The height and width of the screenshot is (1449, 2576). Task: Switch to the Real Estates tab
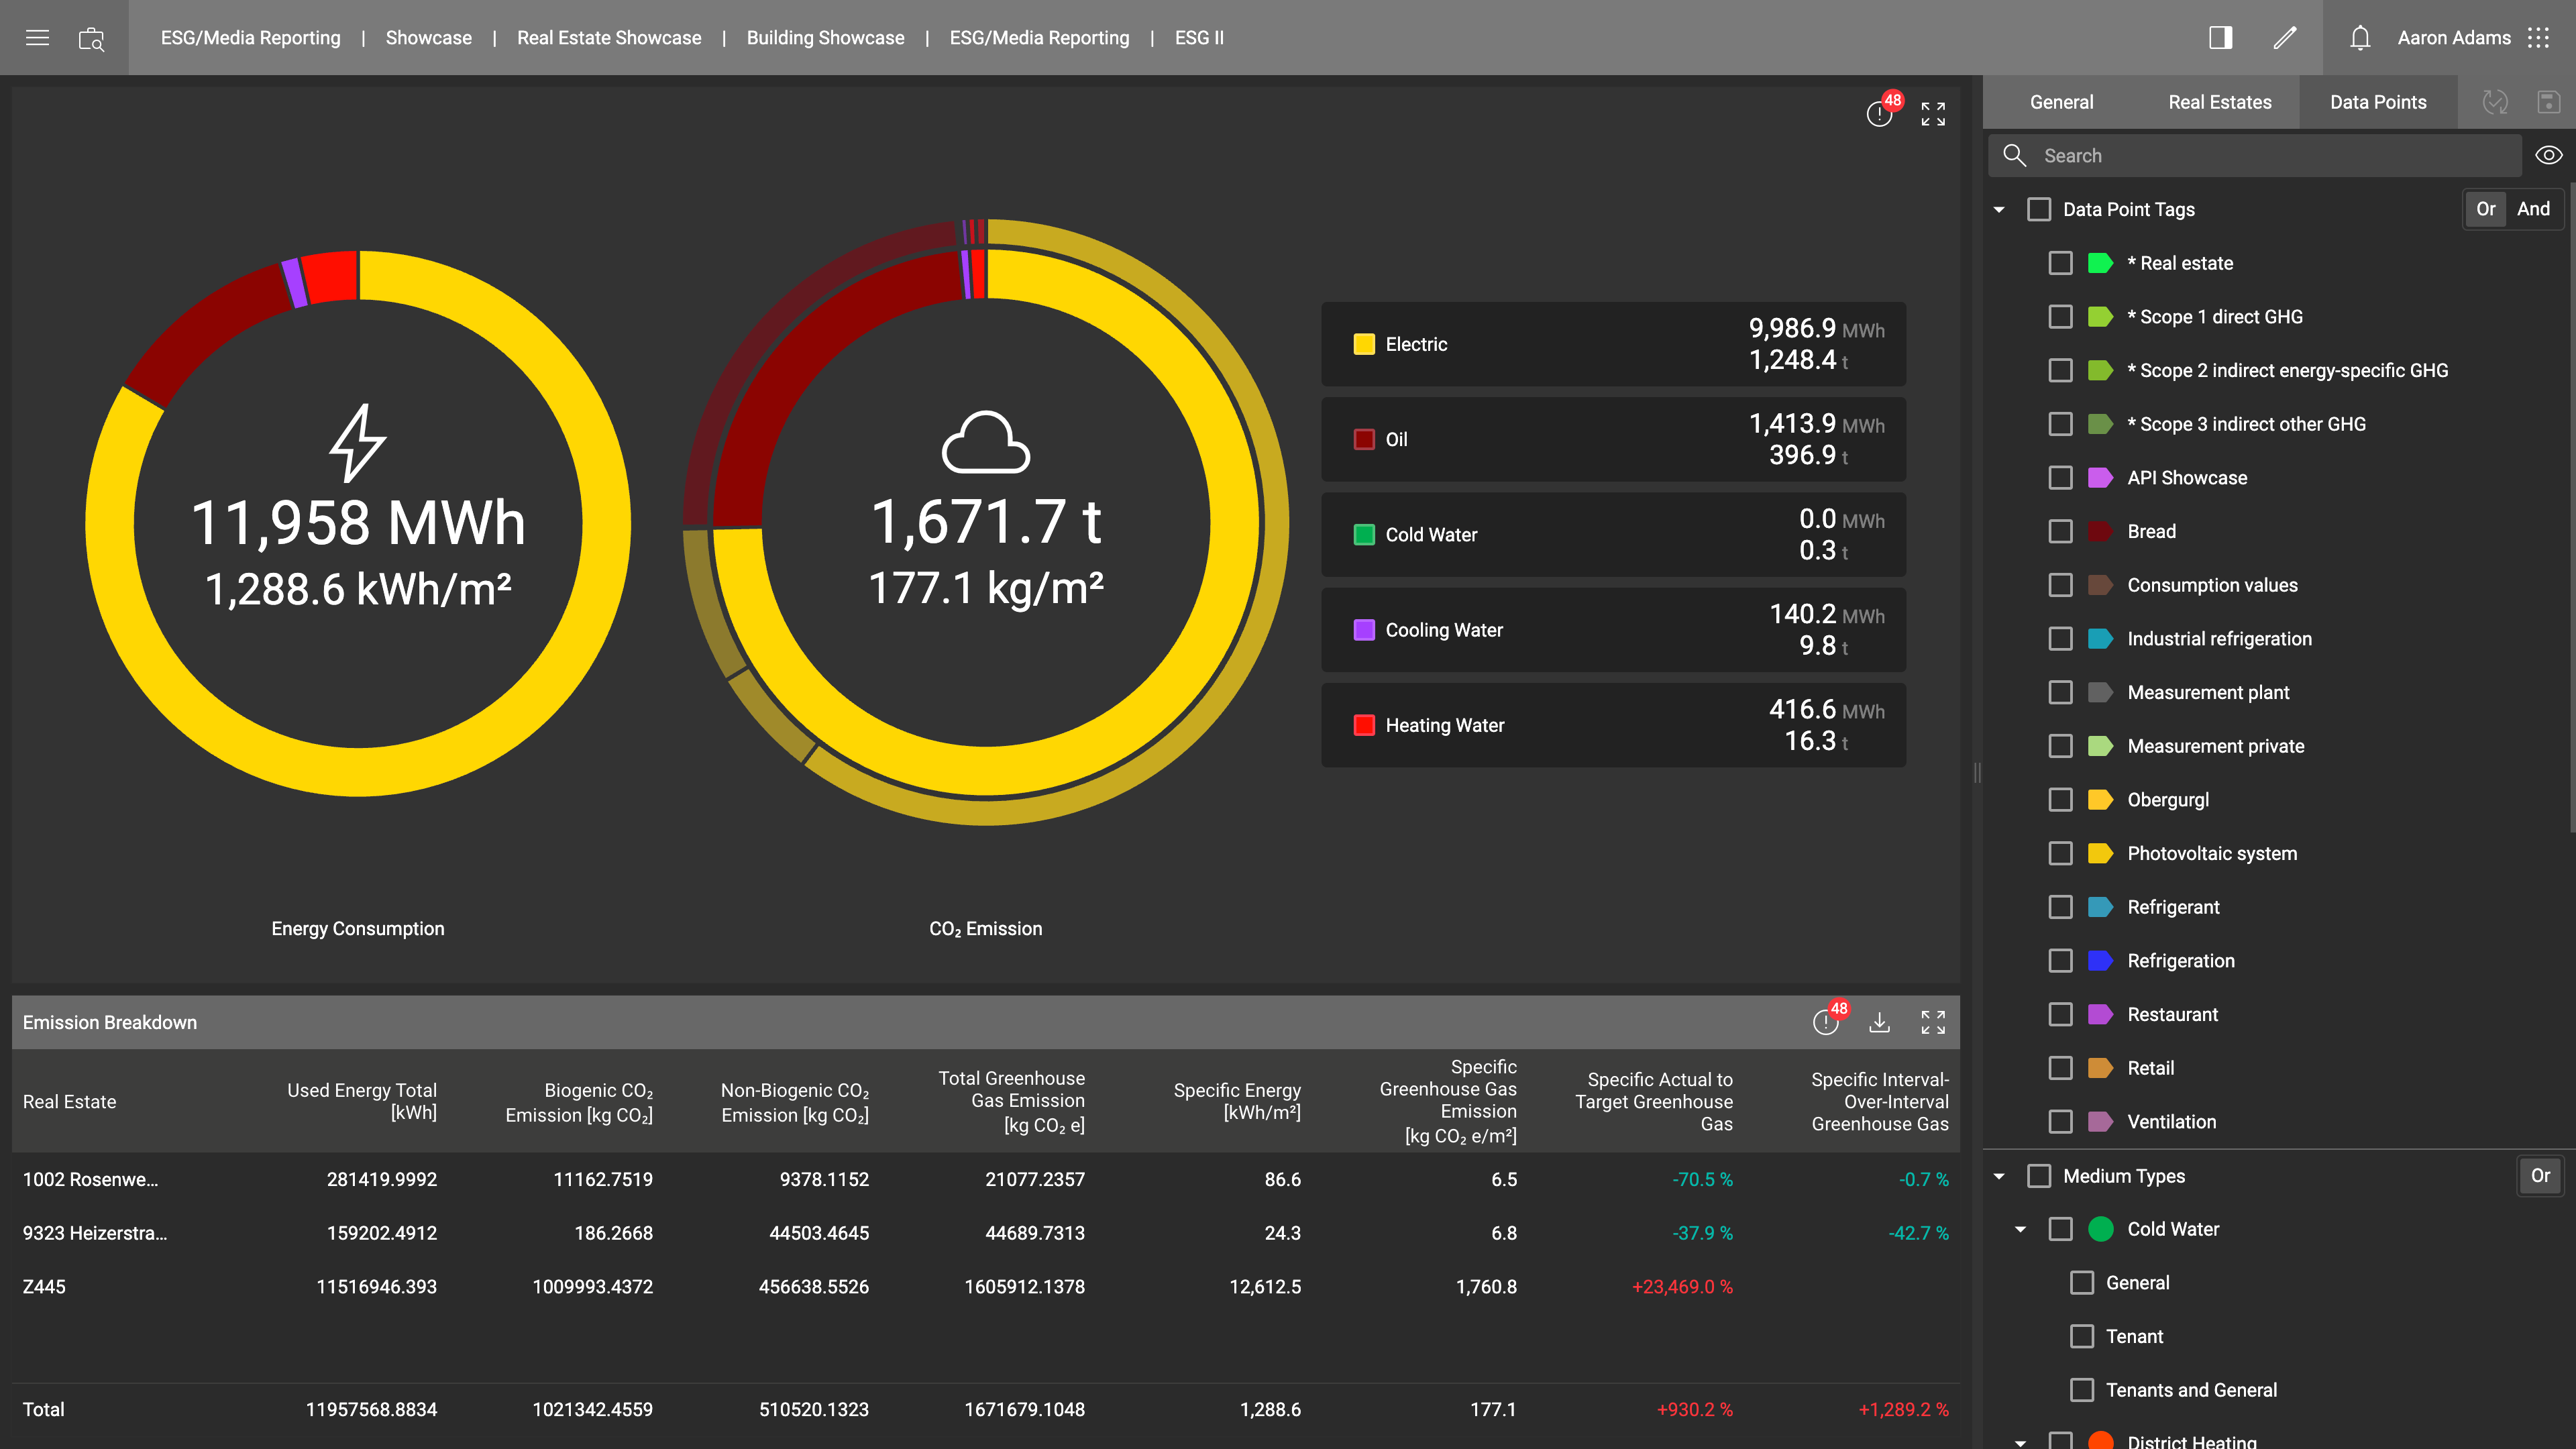2219,102
